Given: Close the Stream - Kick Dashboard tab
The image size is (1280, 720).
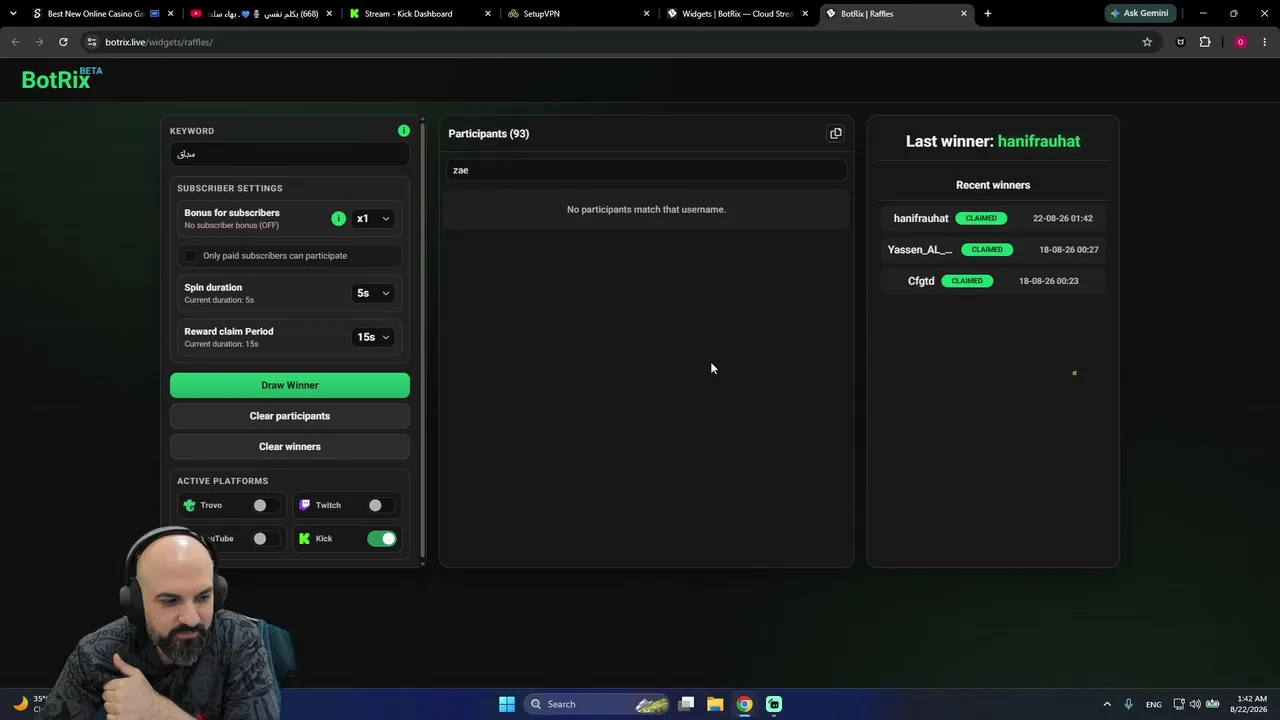Looking at the screenshot, I should pyautogui.click(x=488, y=14).
